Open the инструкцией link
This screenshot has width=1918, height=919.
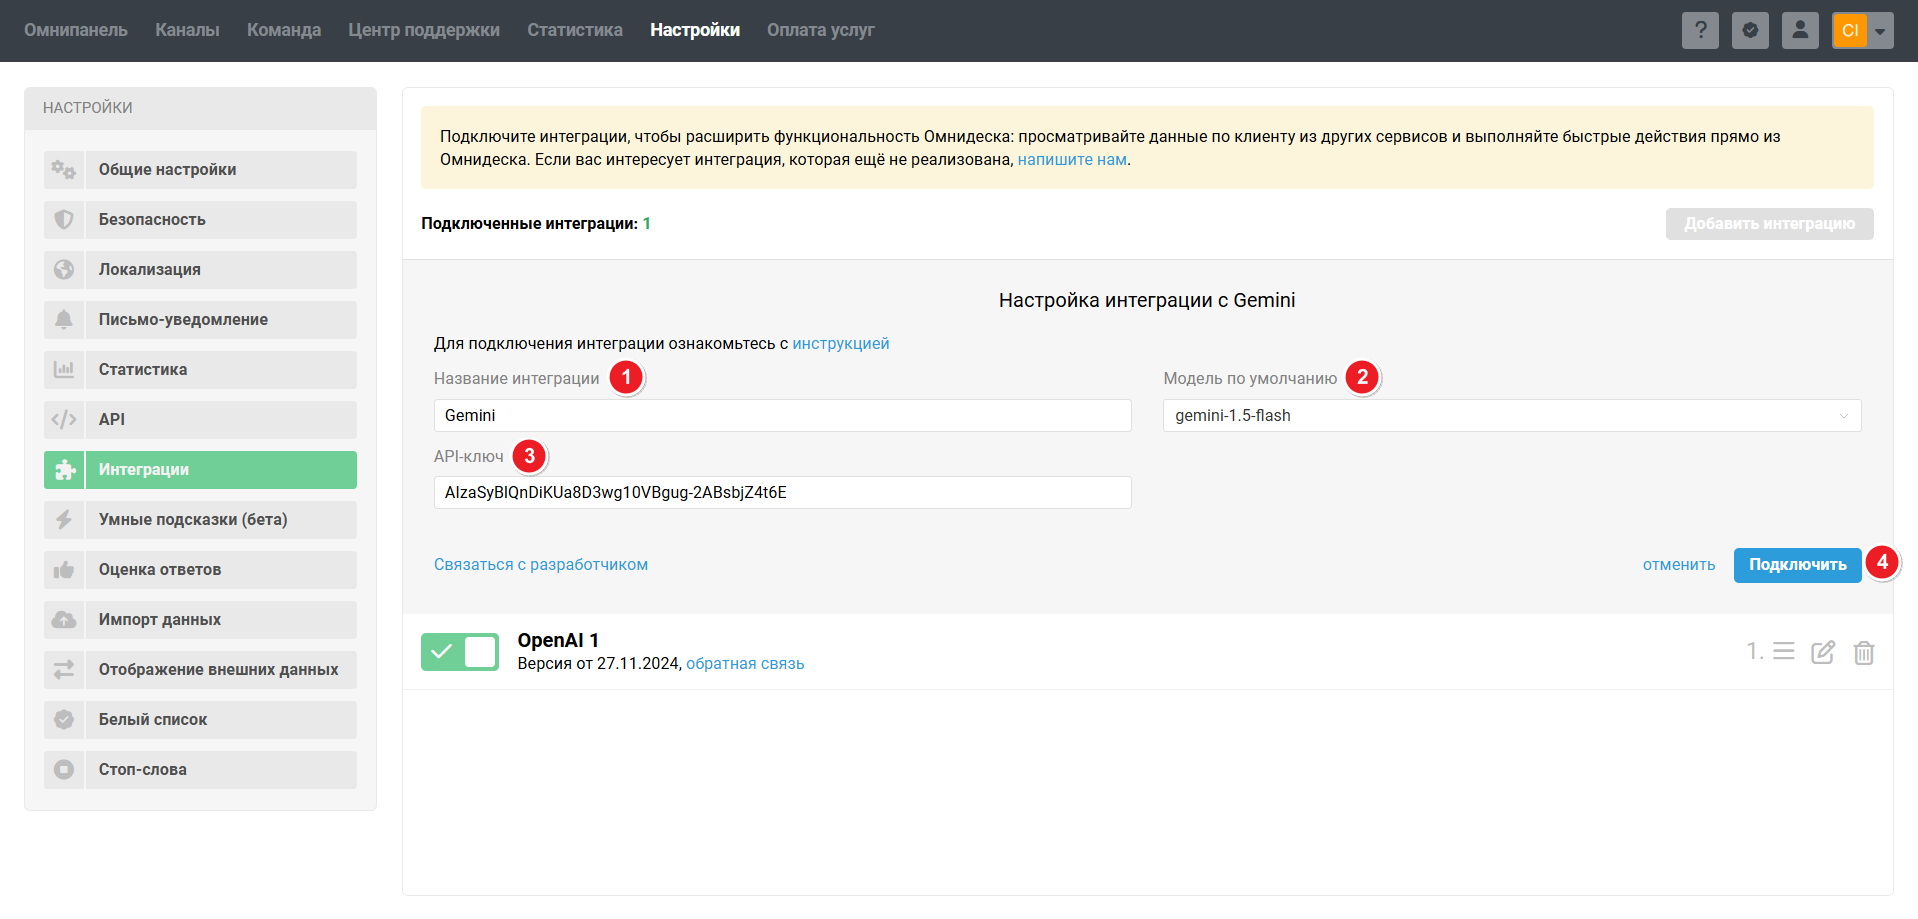pos(840,344)
